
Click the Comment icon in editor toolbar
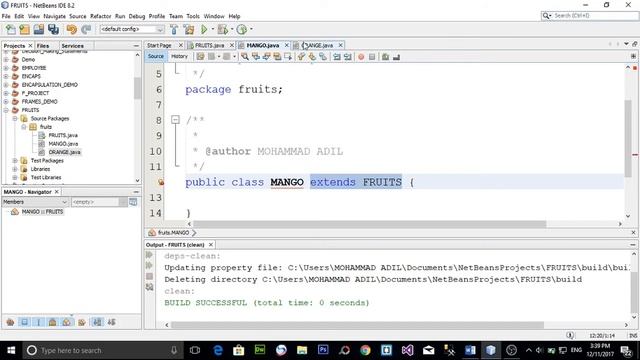click(385, 57)
